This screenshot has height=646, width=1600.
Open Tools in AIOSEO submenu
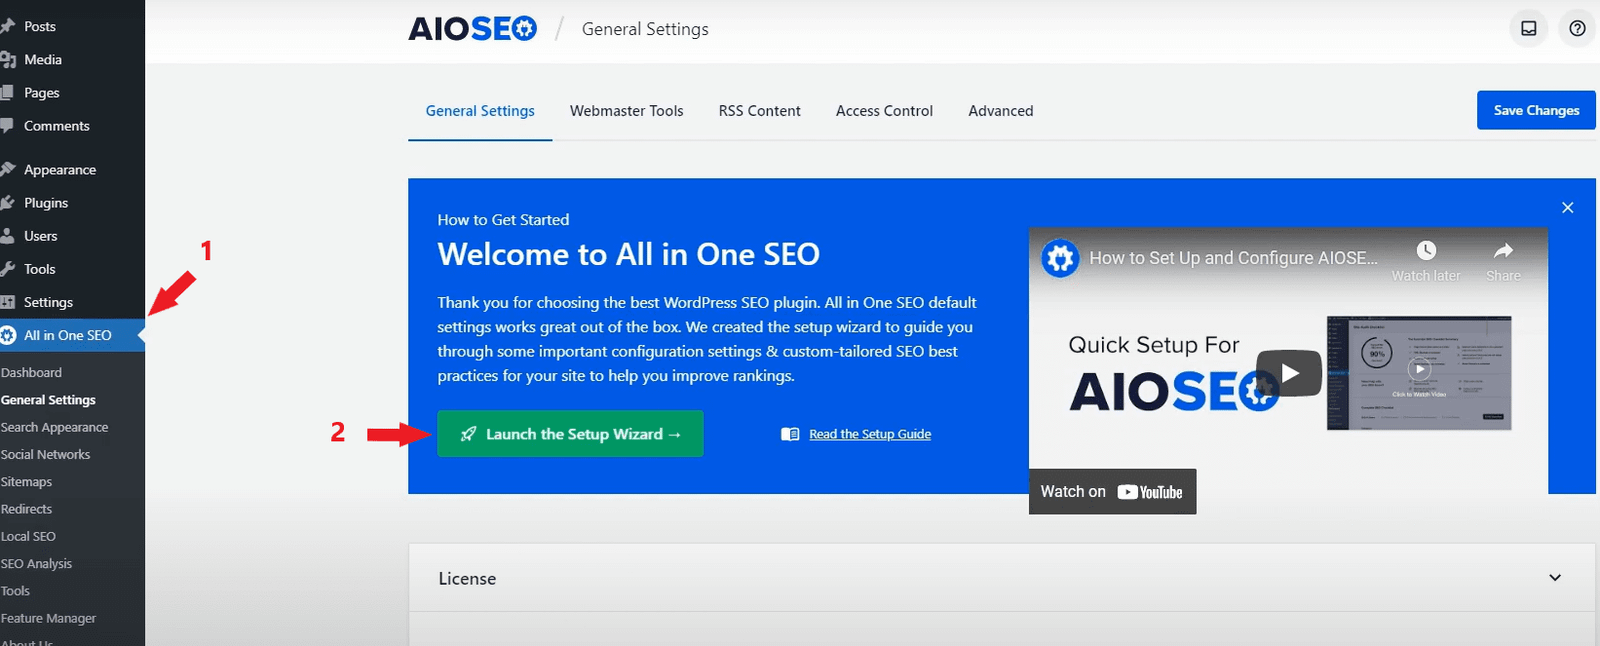pyautogui.click(x=15, y=591)
